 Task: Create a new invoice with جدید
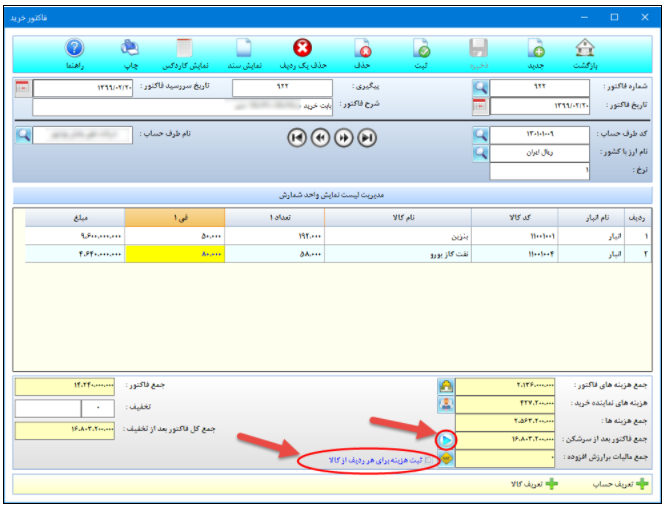[x=535, y=49]
